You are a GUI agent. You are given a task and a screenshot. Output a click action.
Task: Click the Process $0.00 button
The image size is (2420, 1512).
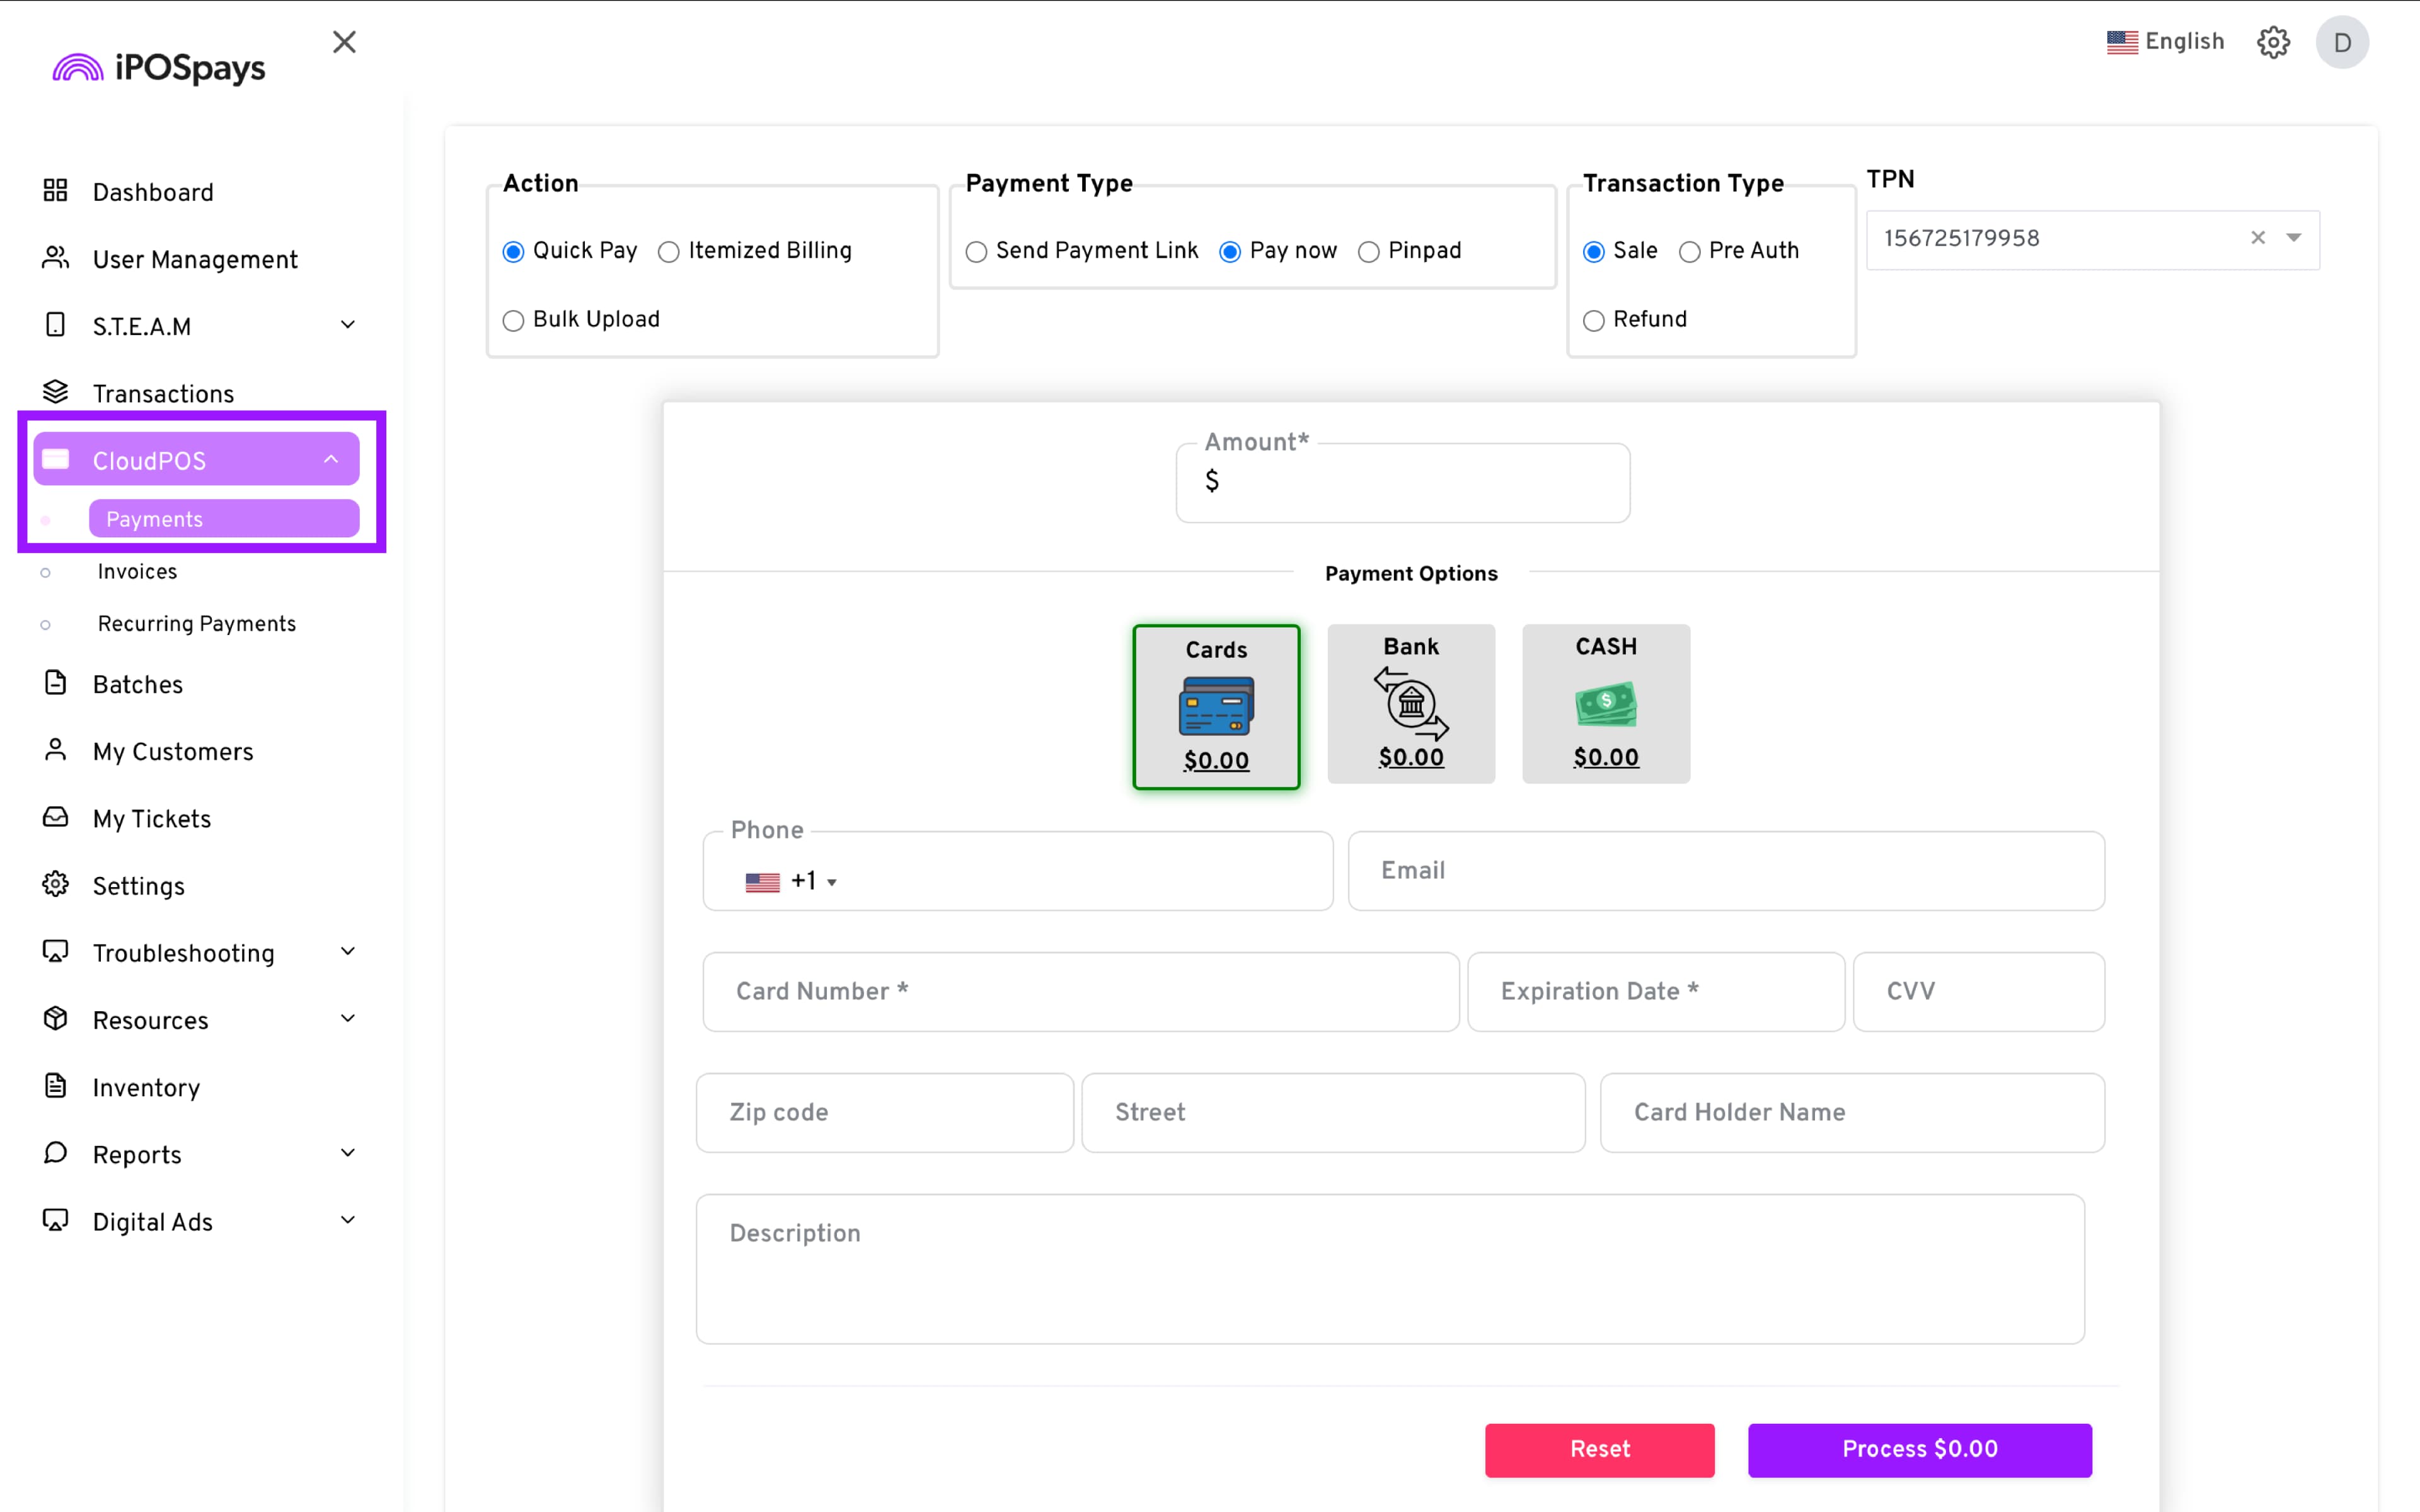(1919, 1449)
